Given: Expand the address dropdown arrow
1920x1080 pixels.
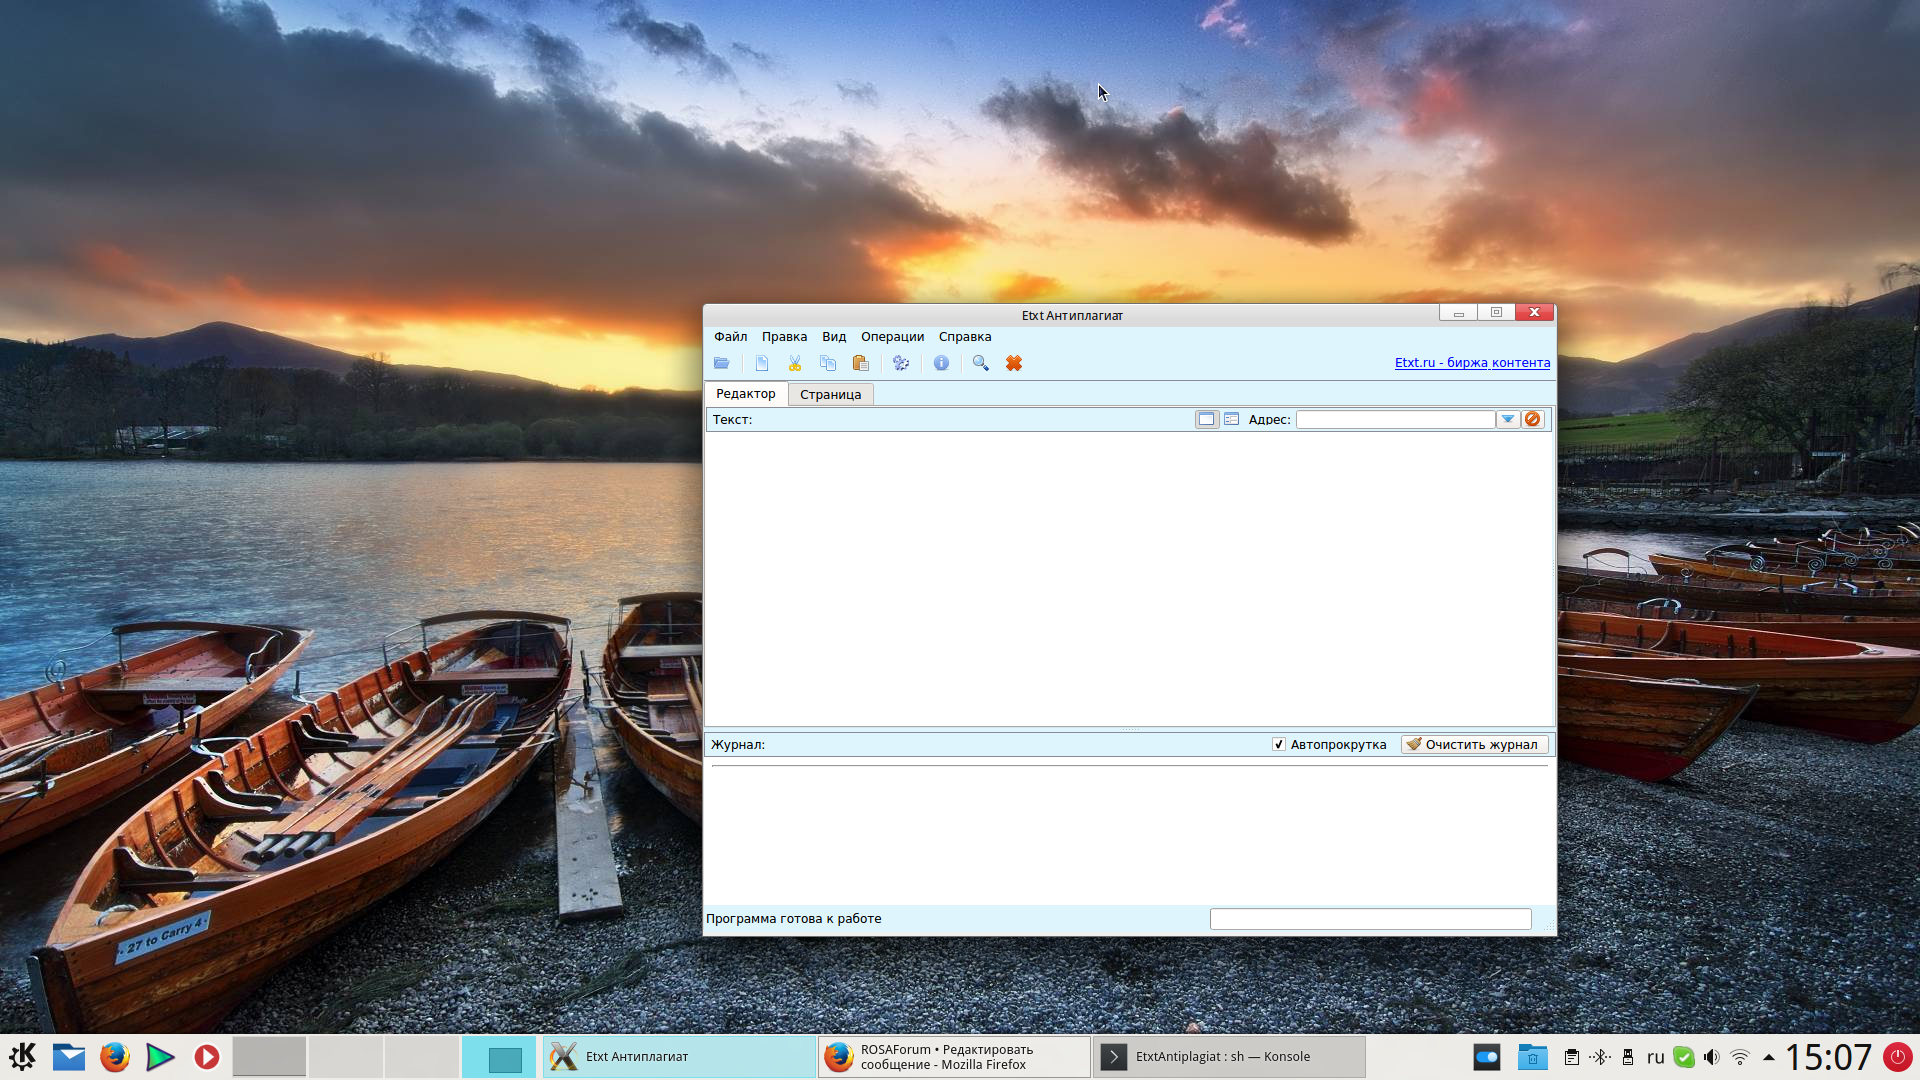Looking at the screenshot, I should point(1507,419).
